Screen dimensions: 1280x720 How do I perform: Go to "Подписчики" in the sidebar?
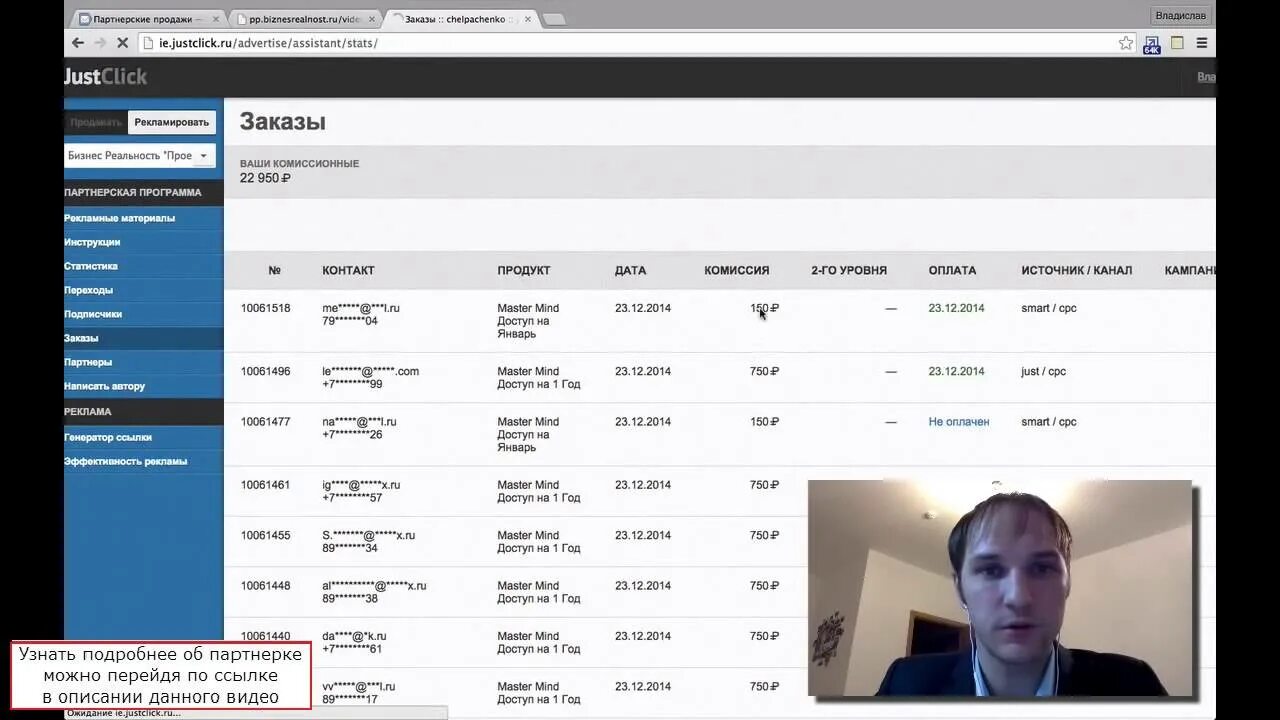[x=93, y=314]
